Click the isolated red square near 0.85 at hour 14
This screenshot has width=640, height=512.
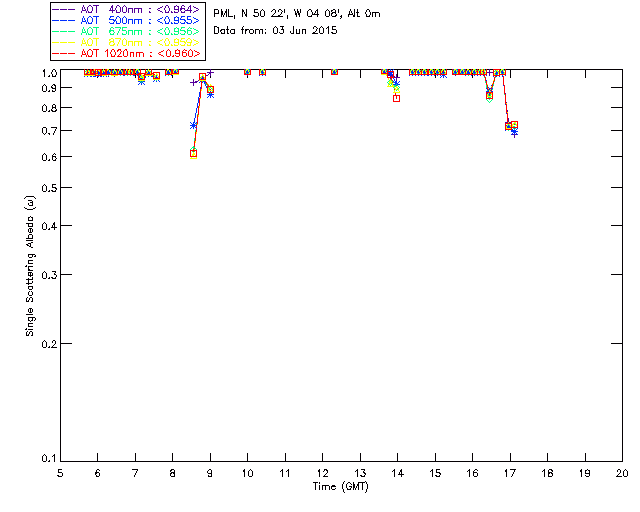point(396,98)
